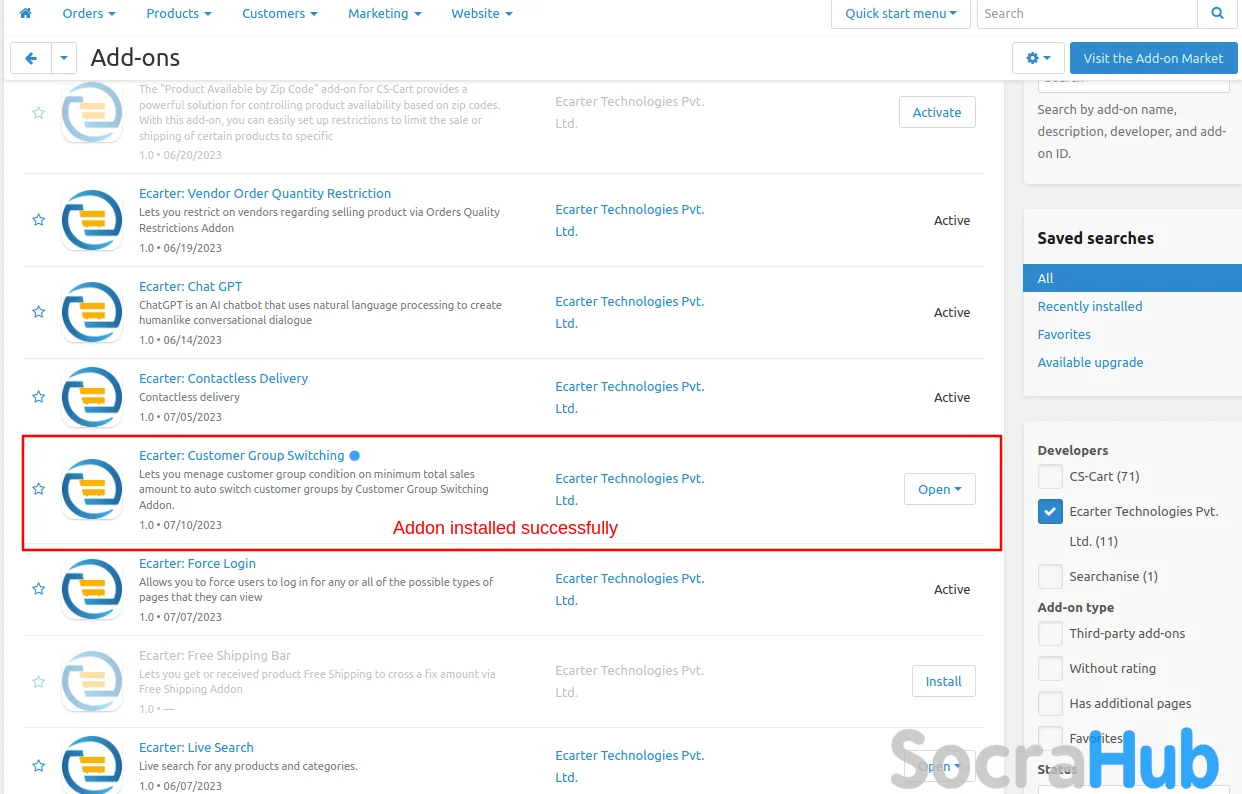1242x794 pixels.
Task: Click the top Search input field
Action: tap(1086, 13)
